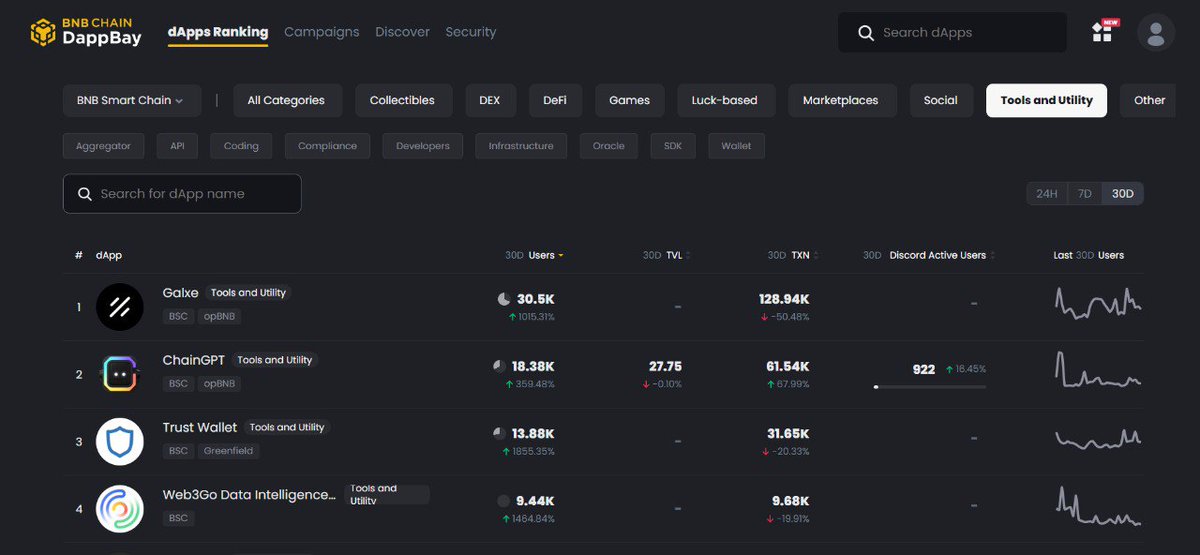Click the magnifier icon in dApp name search
This screenshot has width=1200, height=555.
pyautogui.click(x=85, y=194)
